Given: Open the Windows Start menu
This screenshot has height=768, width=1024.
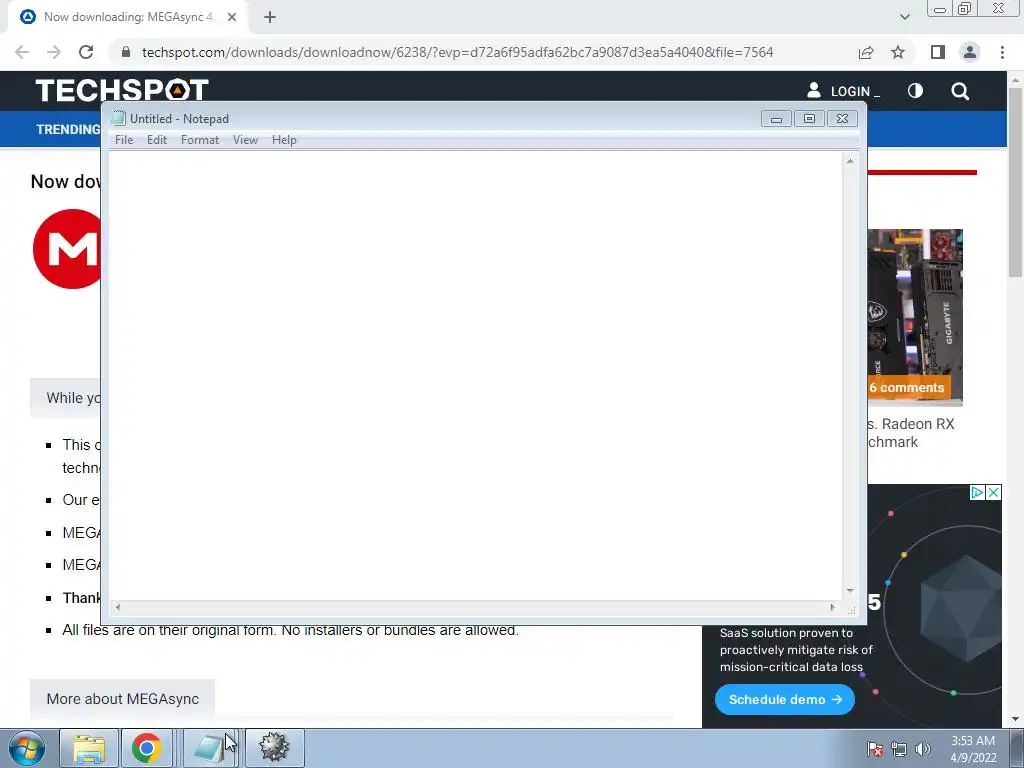Looking at the screenshot, I should coord(27,748).
